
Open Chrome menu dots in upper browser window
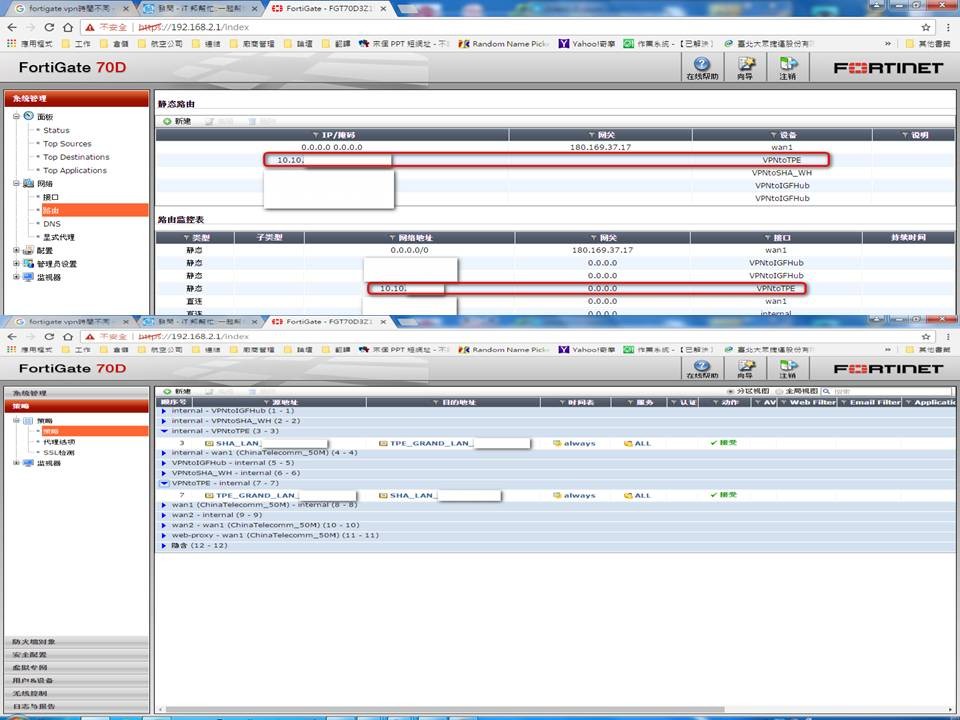click(x=948, y=27)
